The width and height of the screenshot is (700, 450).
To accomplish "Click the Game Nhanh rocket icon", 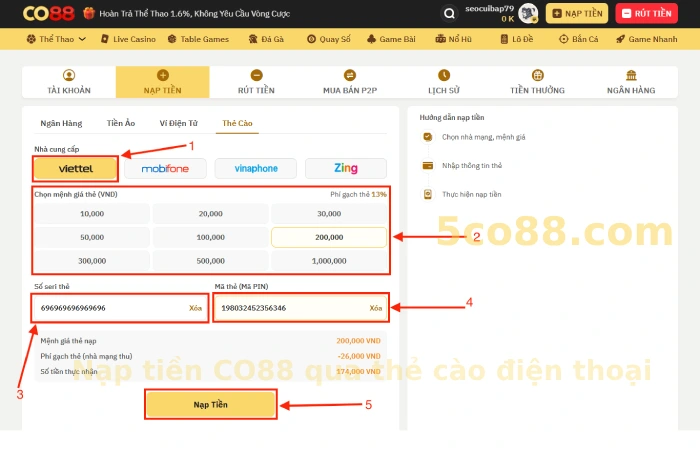I will click(620, 39).
